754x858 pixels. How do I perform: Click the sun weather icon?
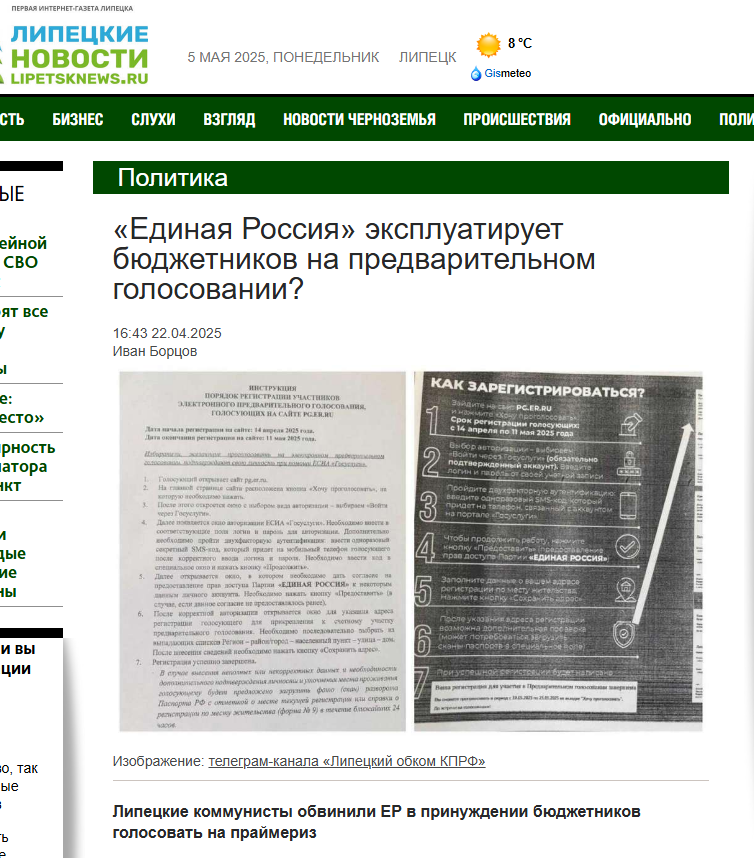pos(488,45)
